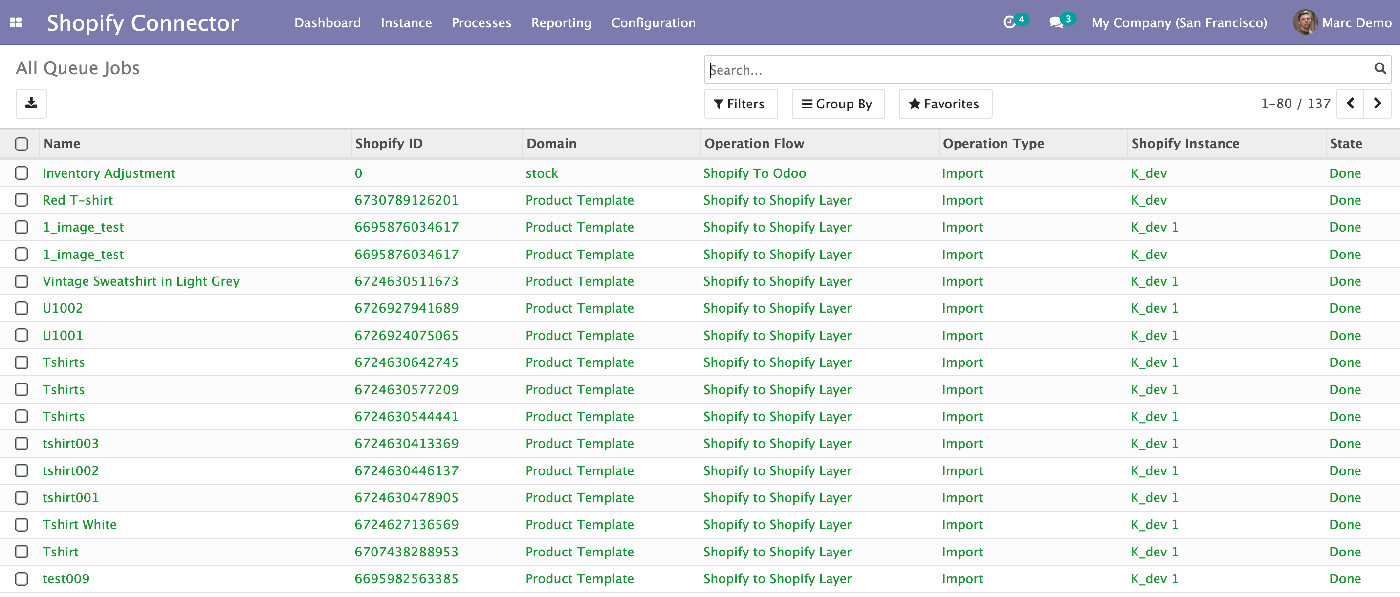Click Shopify ID 6726927941689

coord(406,308)
